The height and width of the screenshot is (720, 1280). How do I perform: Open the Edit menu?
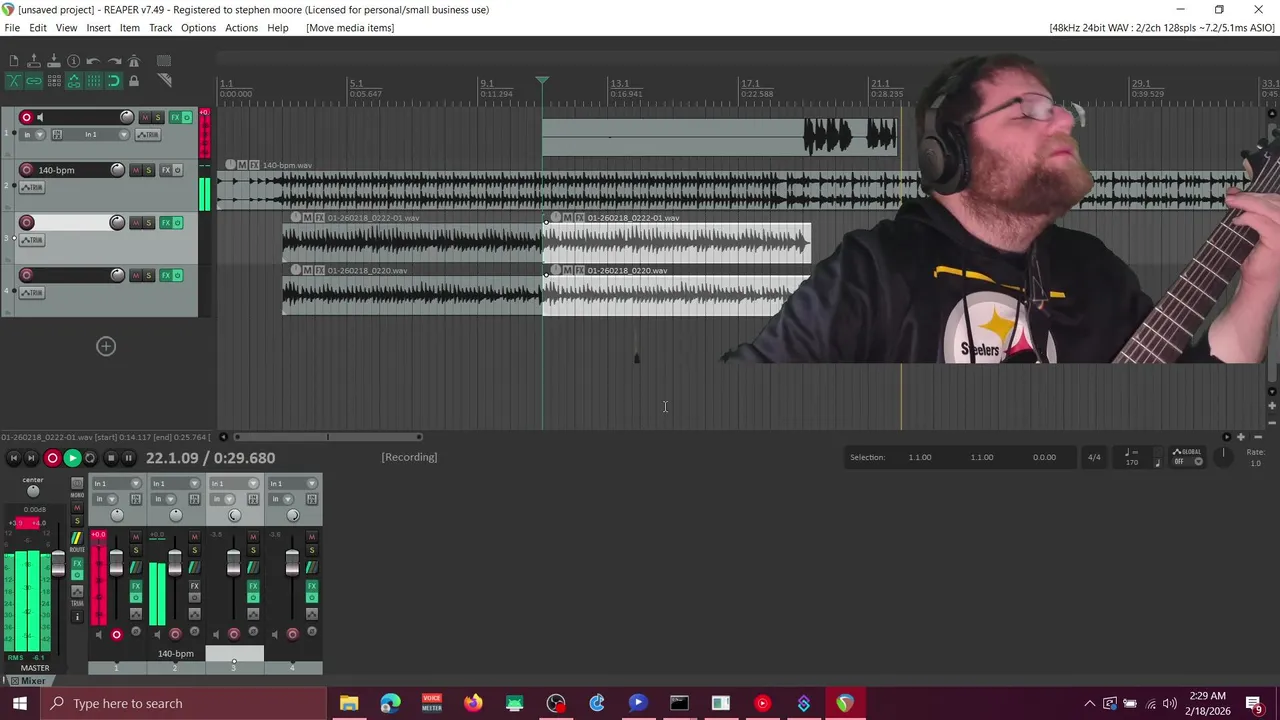tap(38, 28)
